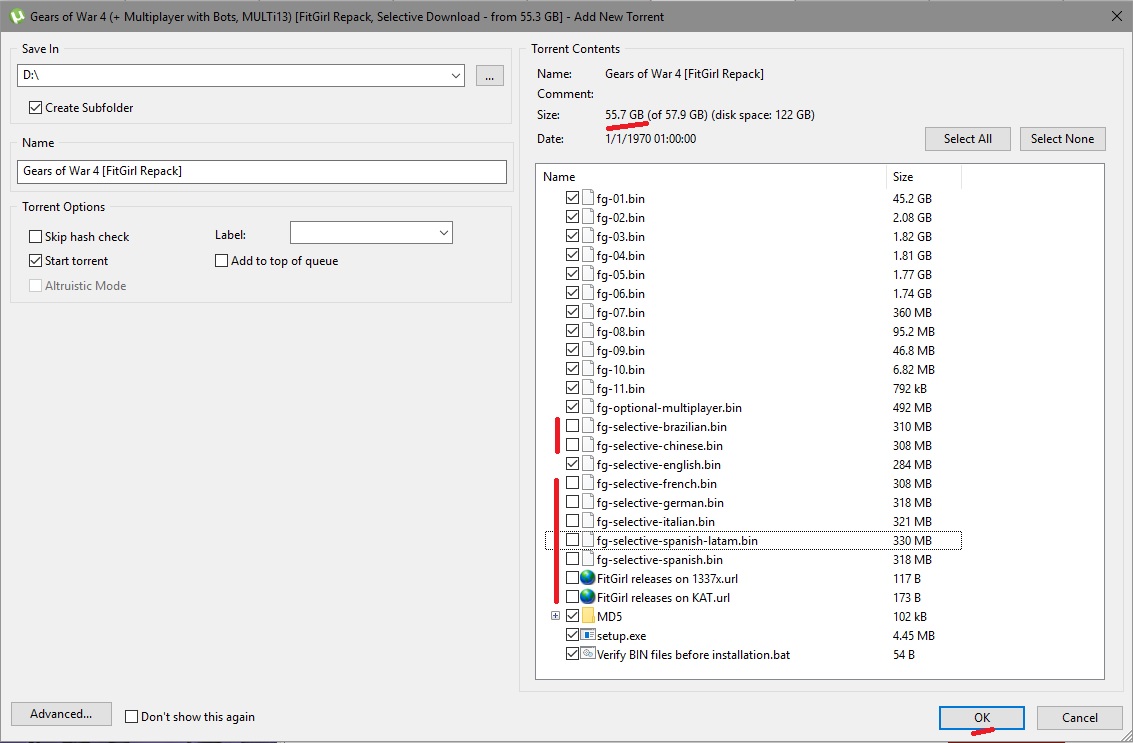
Task: Select the fg-05.bin file name
Action: point(621,275)
